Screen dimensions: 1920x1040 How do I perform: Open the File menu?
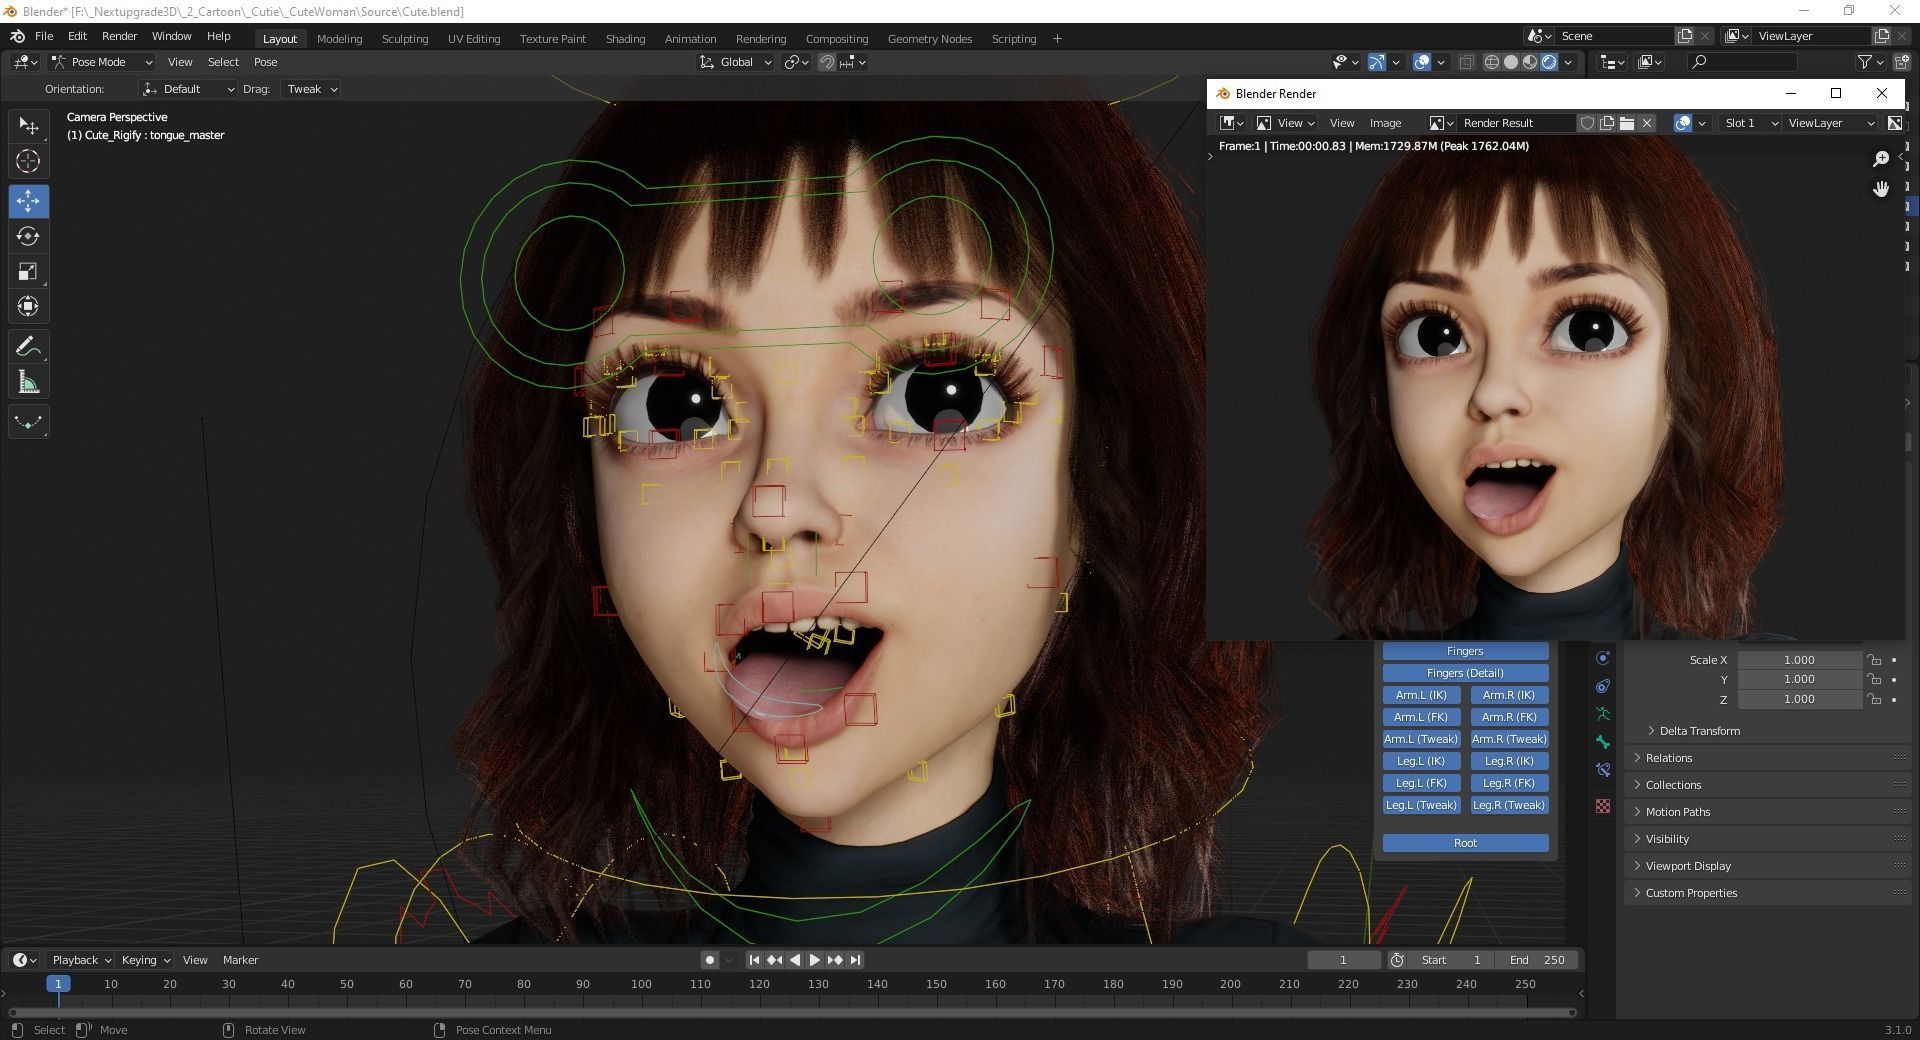pyautogui.click(x=44, y=36)
